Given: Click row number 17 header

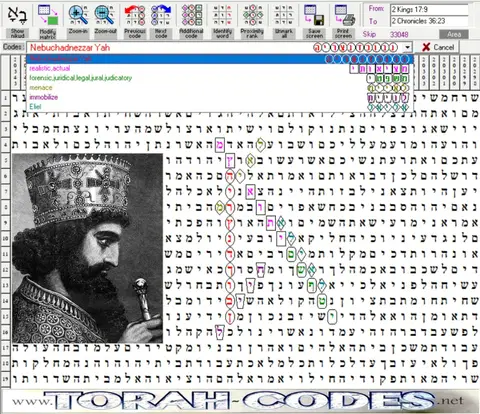Looking at the screenshot, I should [x=5, y=348].
